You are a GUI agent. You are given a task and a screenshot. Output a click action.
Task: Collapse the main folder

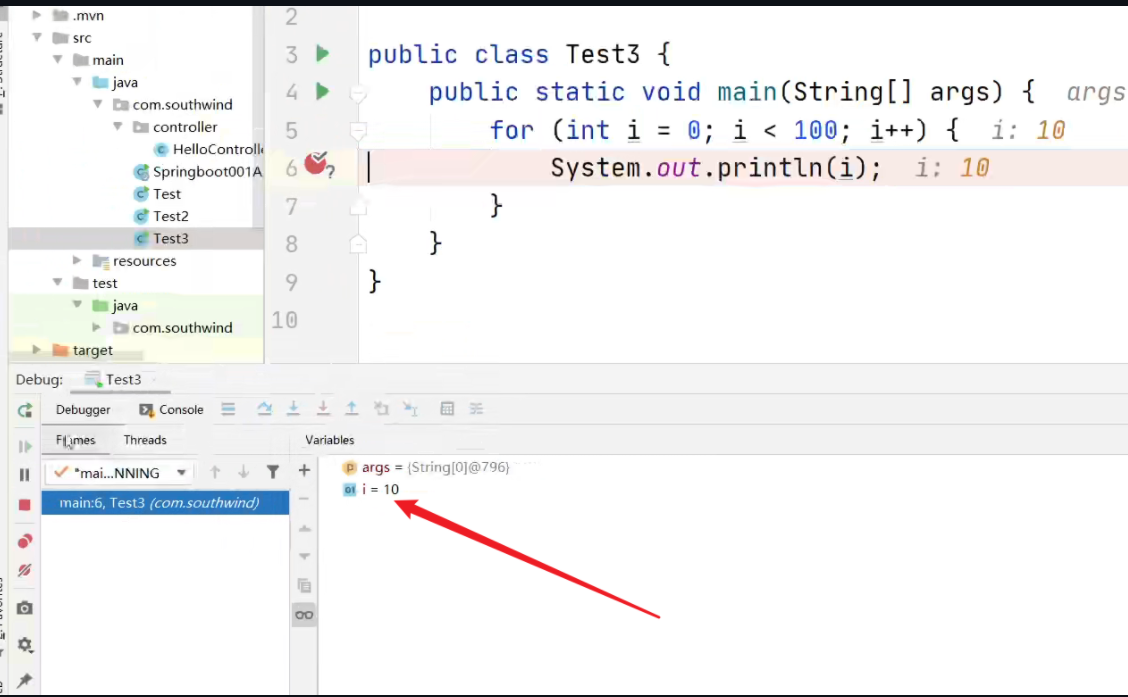(x=58, y=60)
